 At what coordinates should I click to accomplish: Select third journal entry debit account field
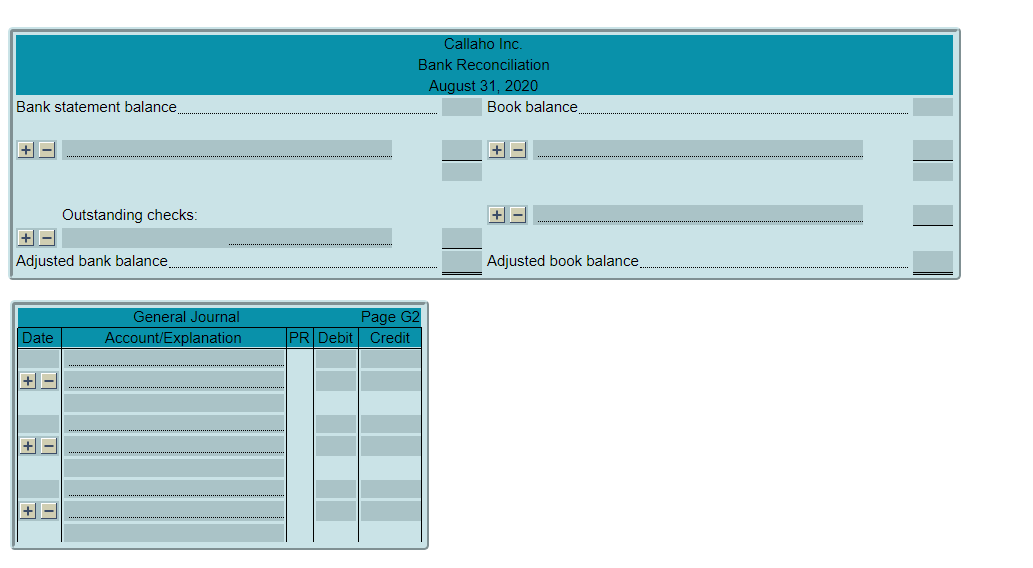174,489
